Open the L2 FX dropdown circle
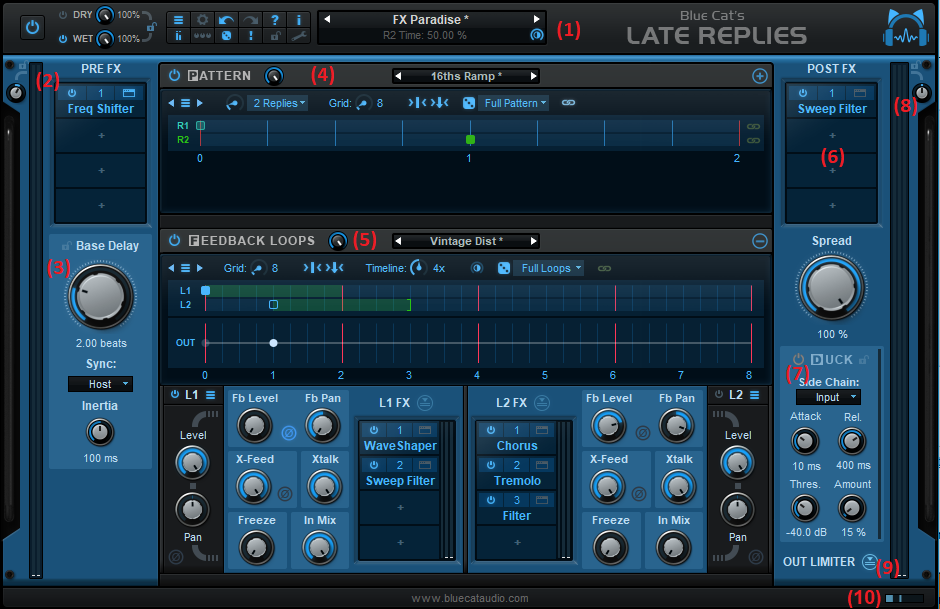Viewport: 940px width, 609px height. click(542, 403)
